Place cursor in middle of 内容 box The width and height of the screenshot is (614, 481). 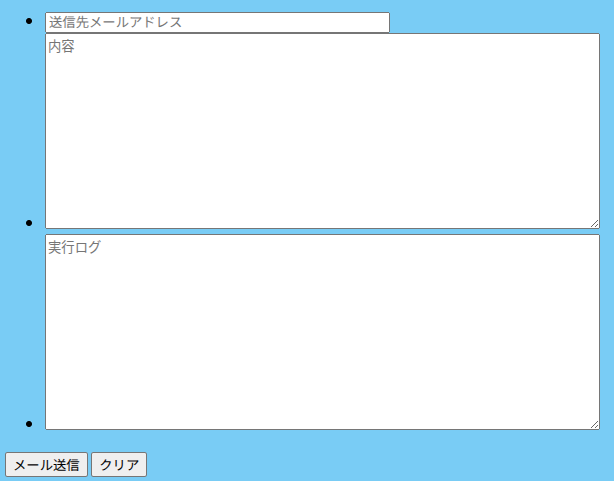322,131
